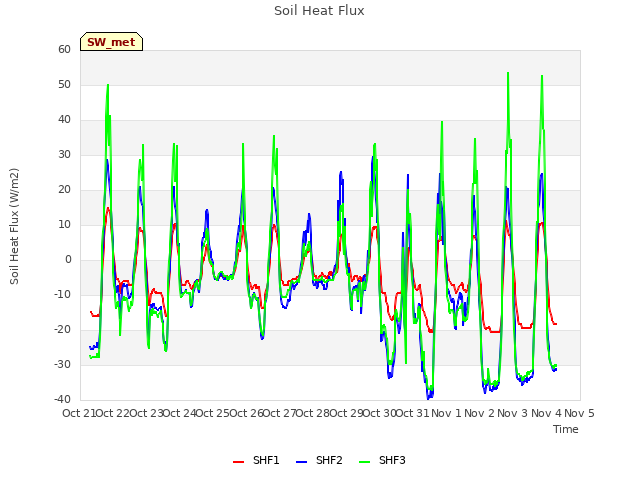
Task: Click the 50 y-axis tick label
Action: pyautogui.click(x=64, y=84)
